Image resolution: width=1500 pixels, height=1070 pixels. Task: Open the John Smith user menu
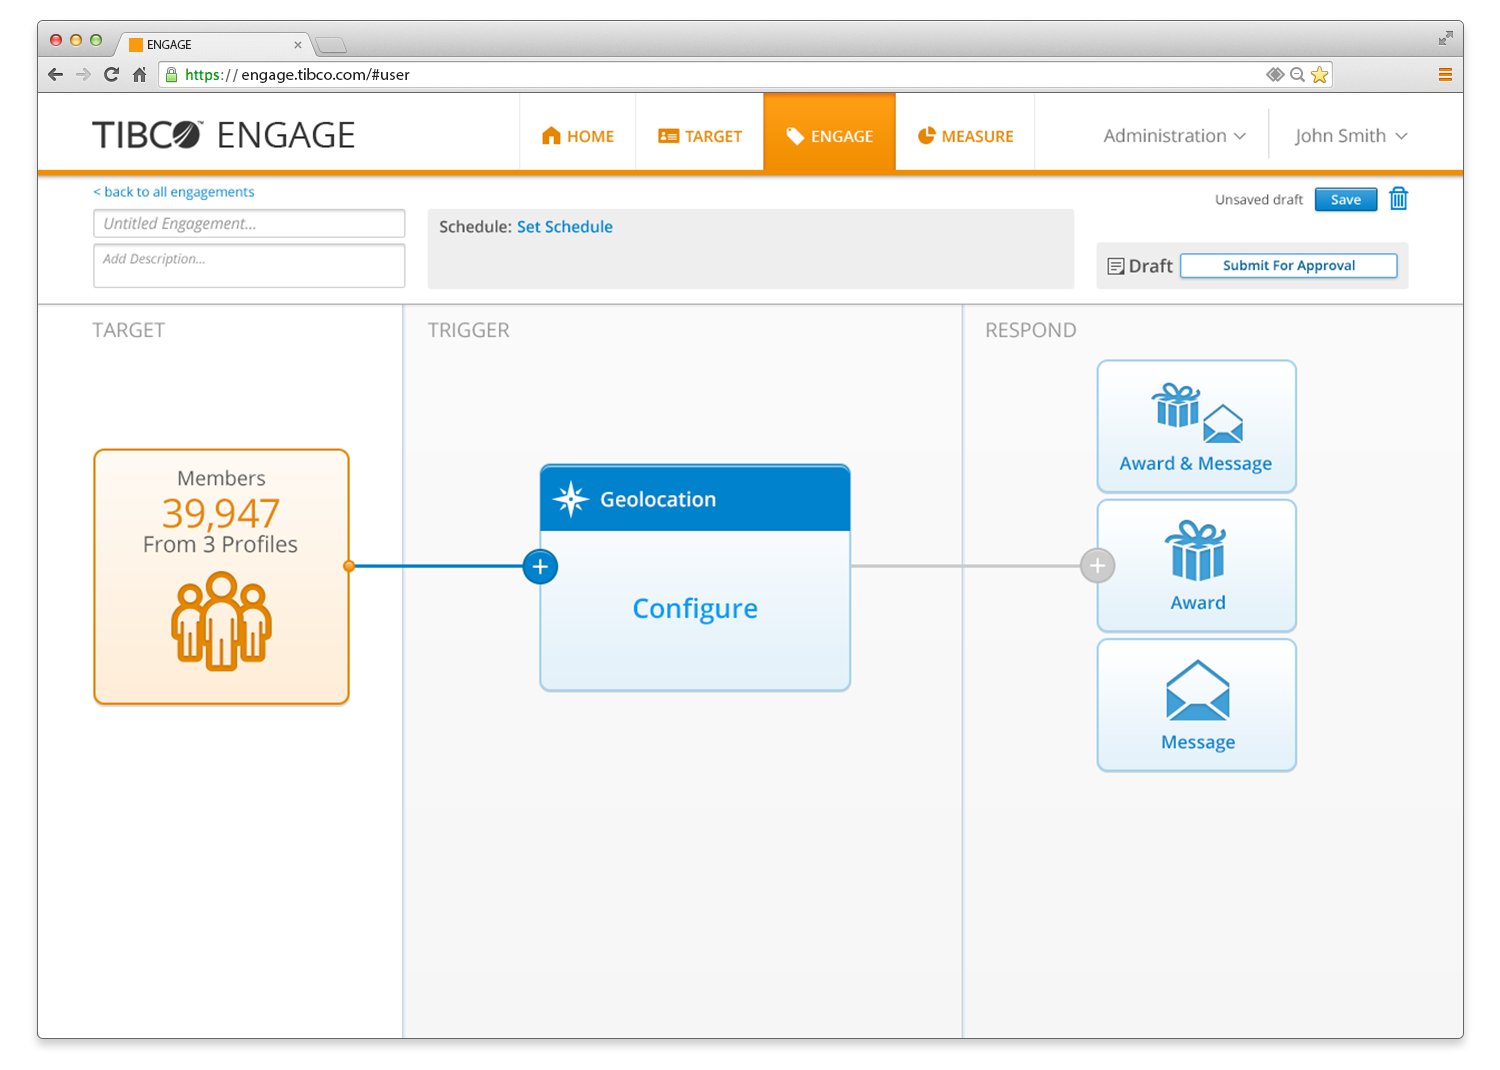[x=1351, y=136]
